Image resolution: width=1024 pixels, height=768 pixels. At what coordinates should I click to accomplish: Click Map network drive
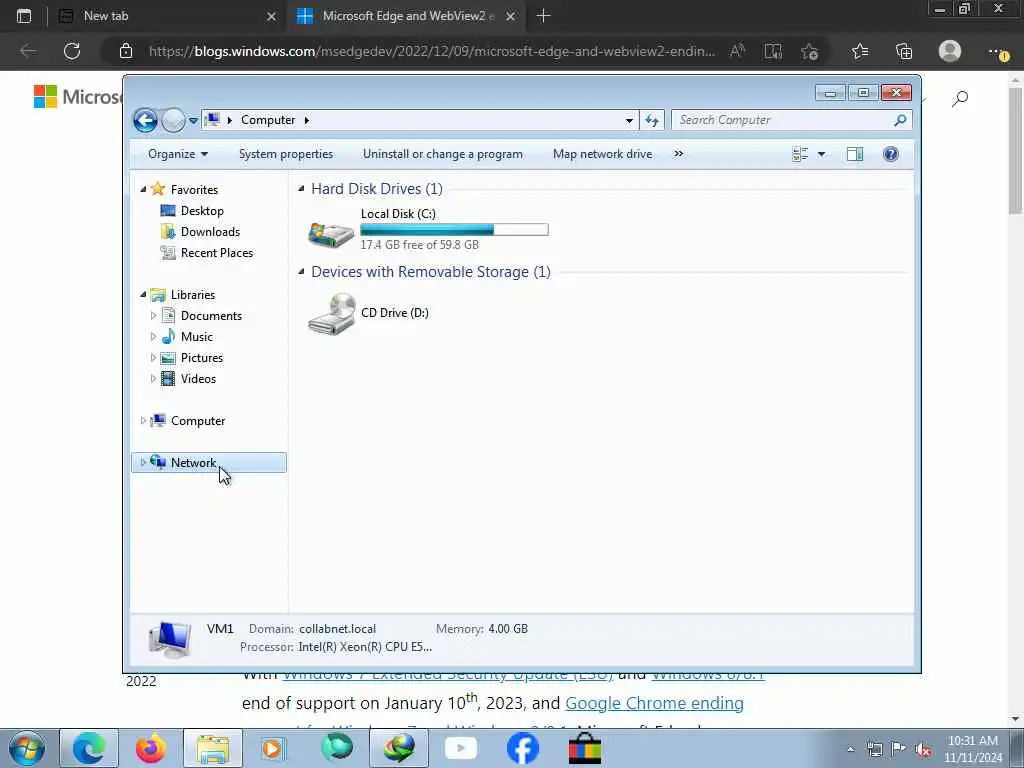(x=602, y=154)
